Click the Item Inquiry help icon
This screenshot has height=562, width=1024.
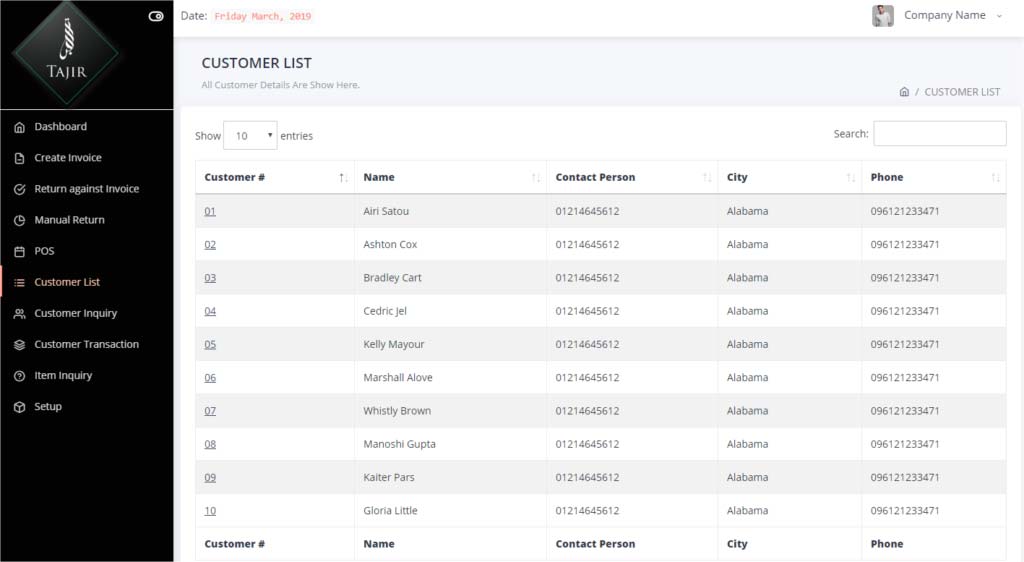point(20,376)
